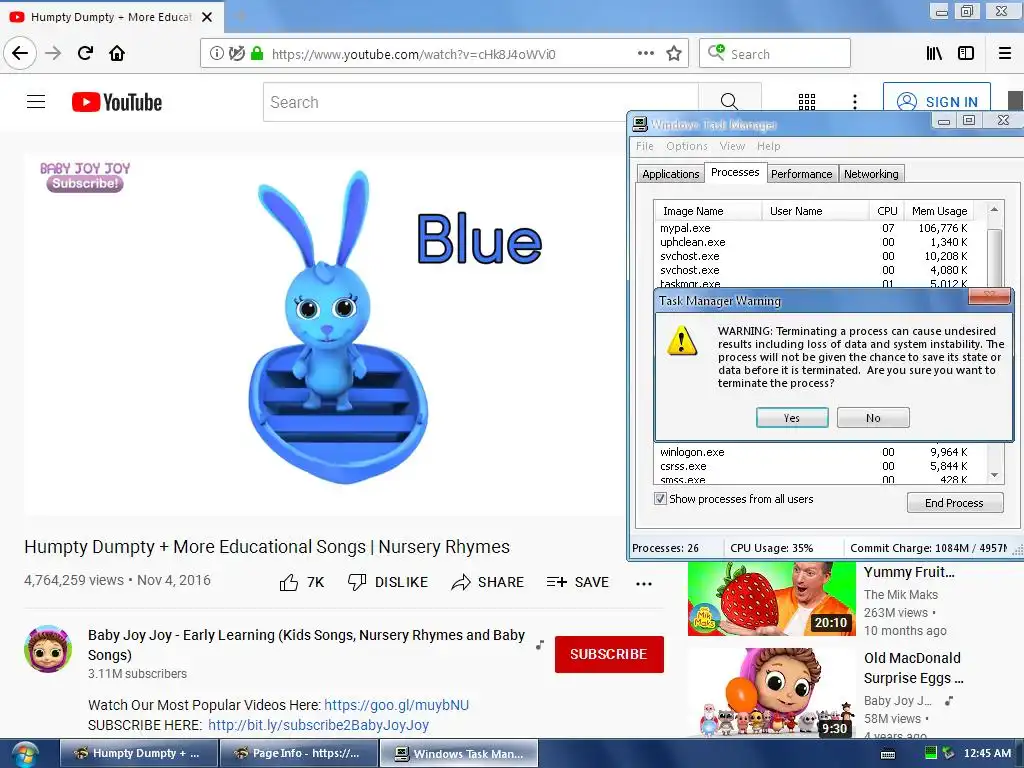Switch to Page Info taskbar button
Screen dimensions: 1024x768
coord(298,753)
